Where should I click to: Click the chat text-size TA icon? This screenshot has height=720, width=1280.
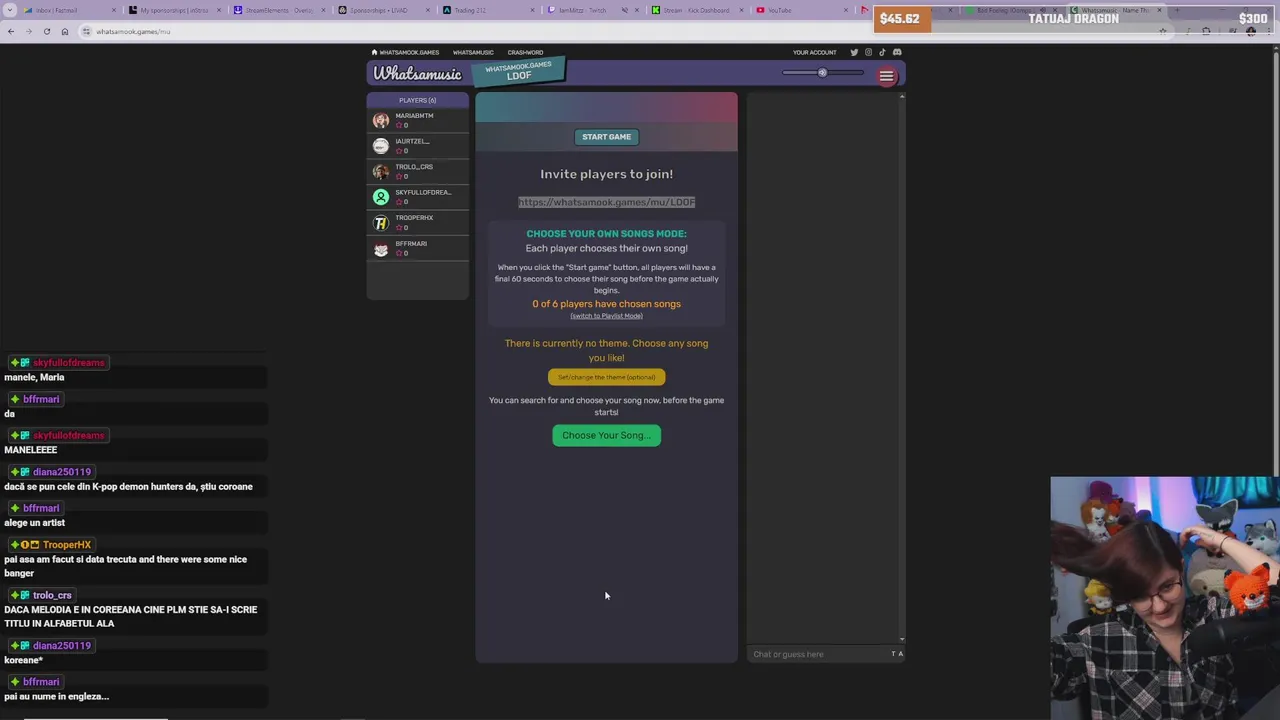coord(897,654)
